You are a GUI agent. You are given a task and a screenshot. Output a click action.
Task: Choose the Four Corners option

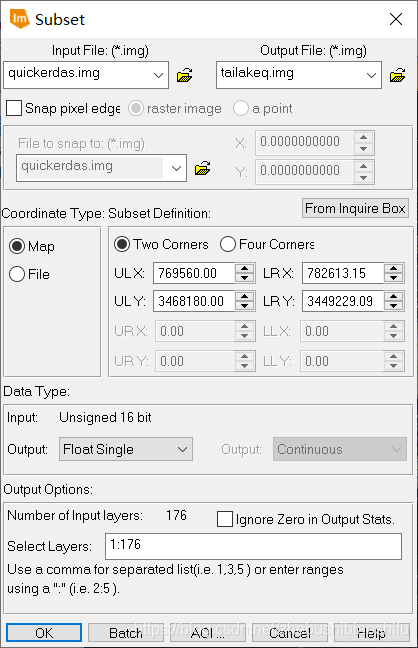(228, 244)
